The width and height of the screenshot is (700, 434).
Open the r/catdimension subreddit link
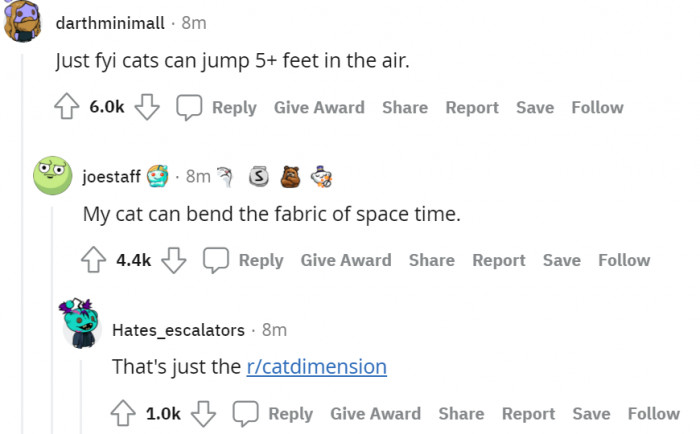(x=316, y=367)
